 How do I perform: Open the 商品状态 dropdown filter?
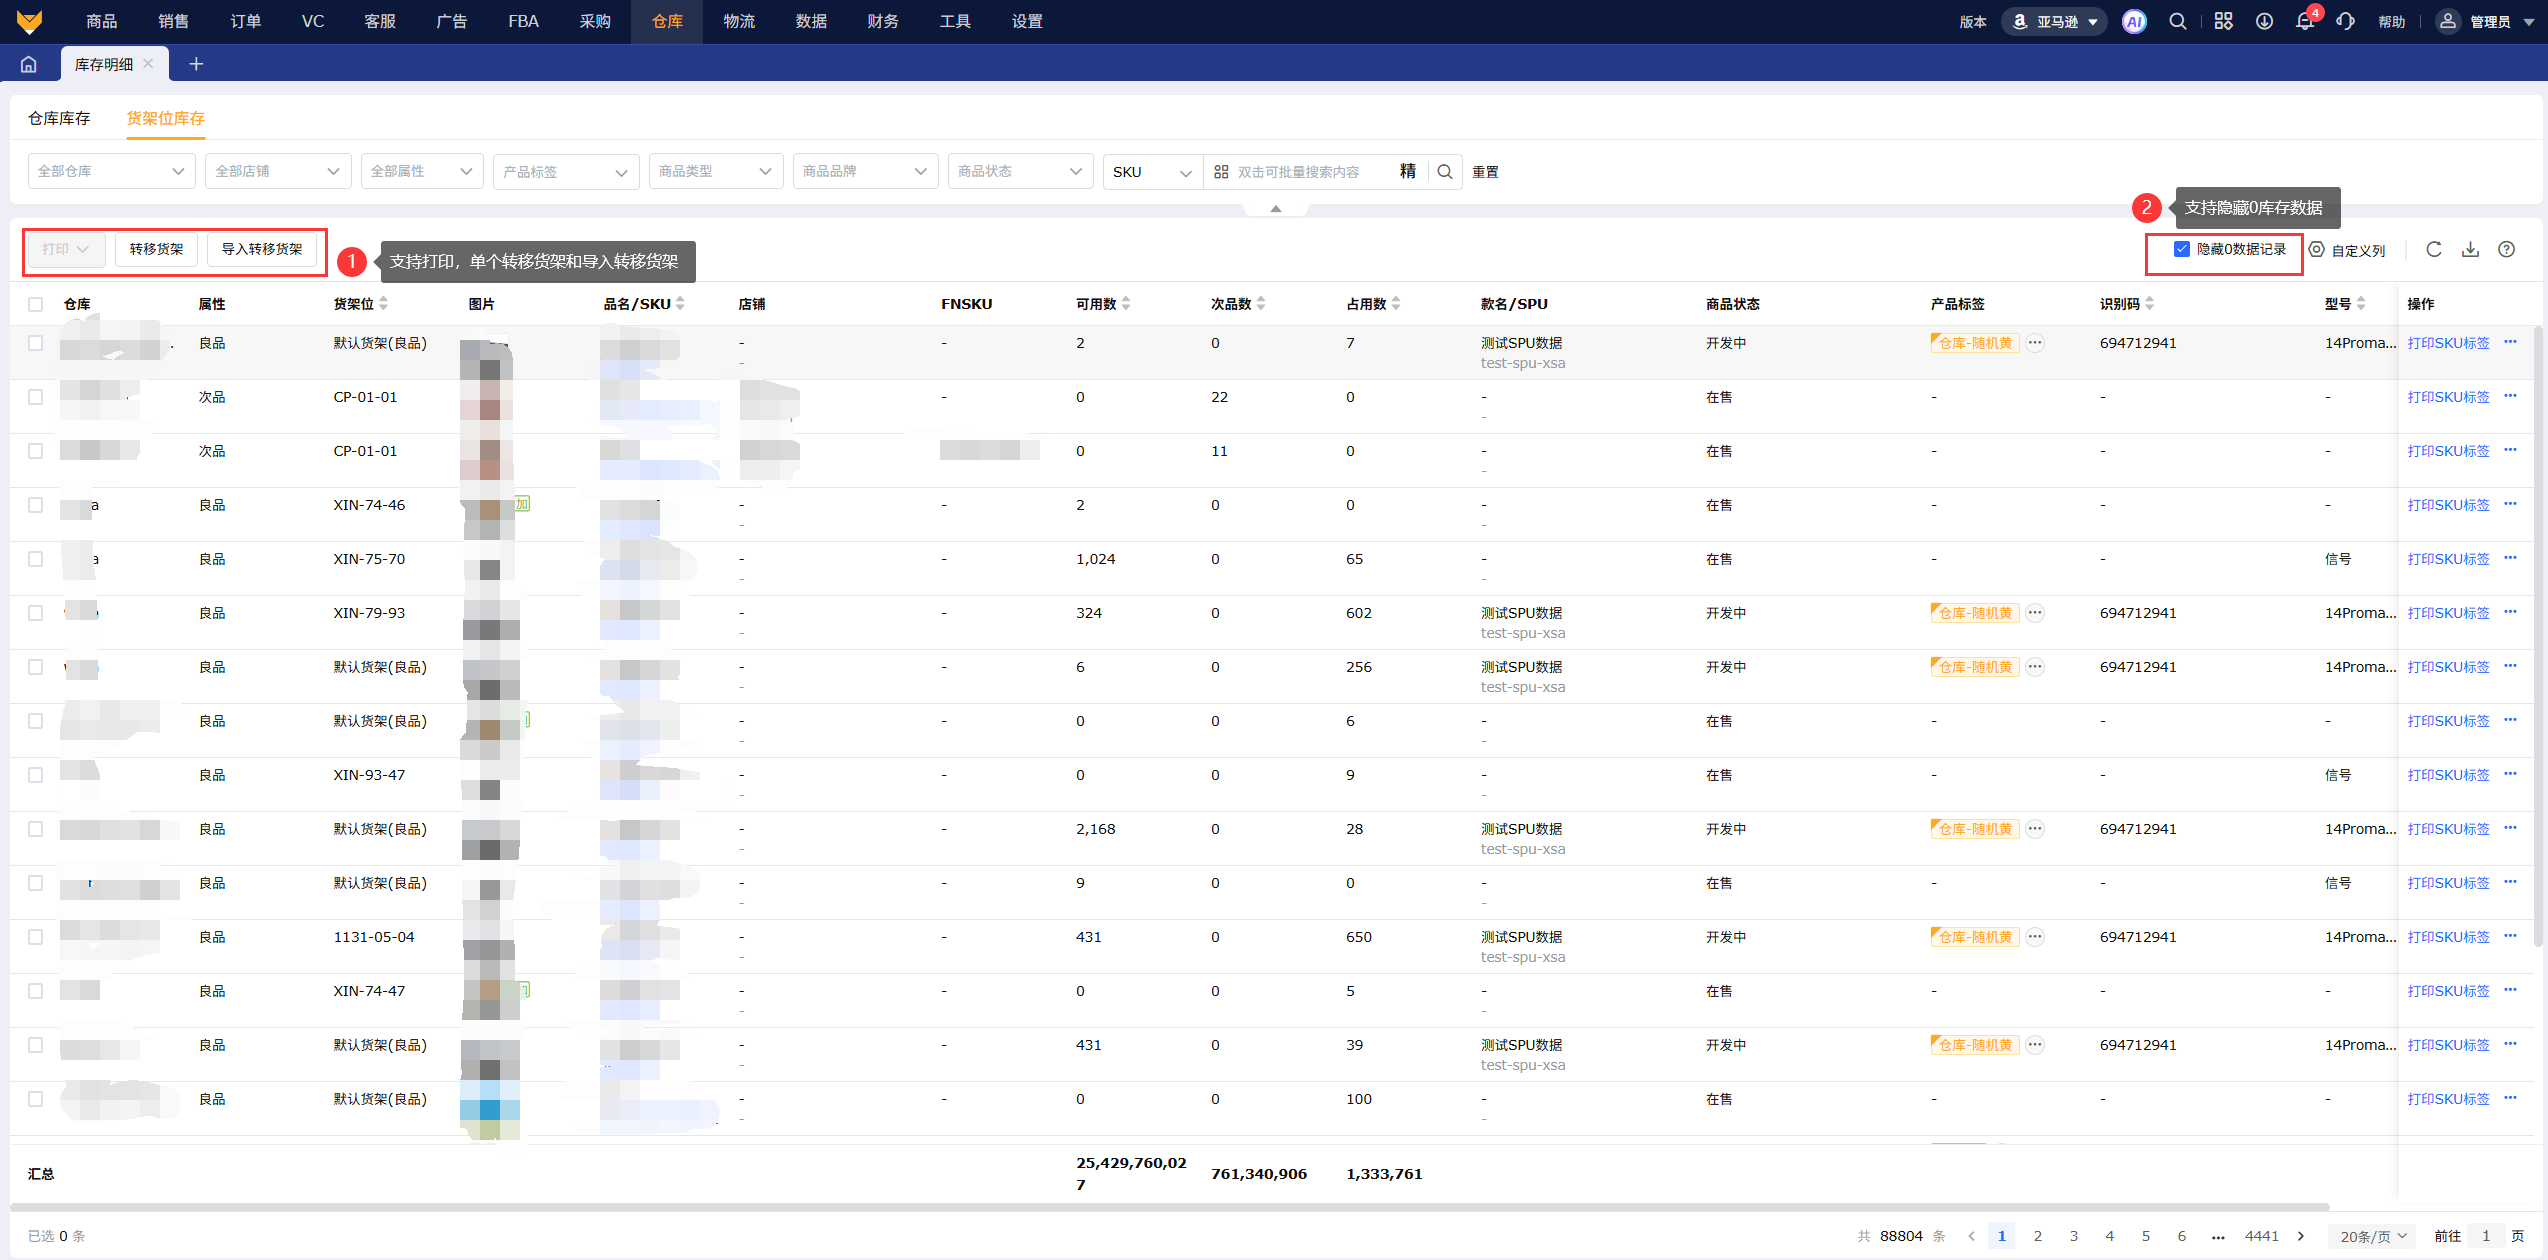pos(1018,172)
